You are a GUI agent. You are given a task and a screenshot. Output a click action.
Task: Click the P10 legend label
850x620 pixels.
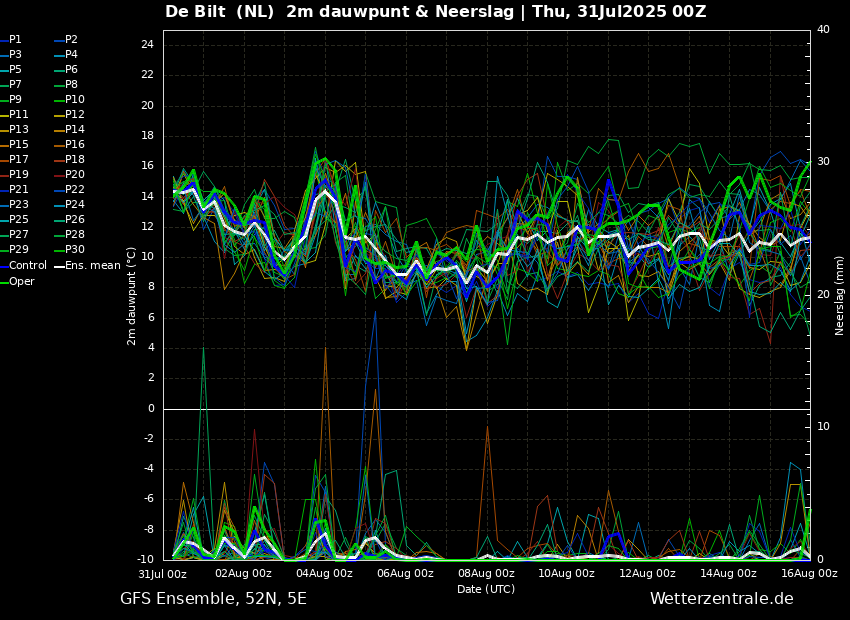point(75,99)
